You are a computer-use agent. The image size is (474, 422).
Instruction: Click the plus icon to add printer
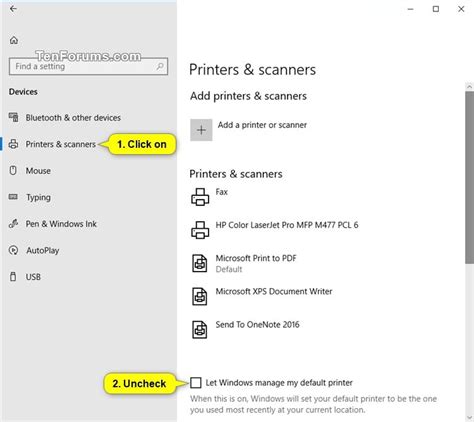(201, 130)
